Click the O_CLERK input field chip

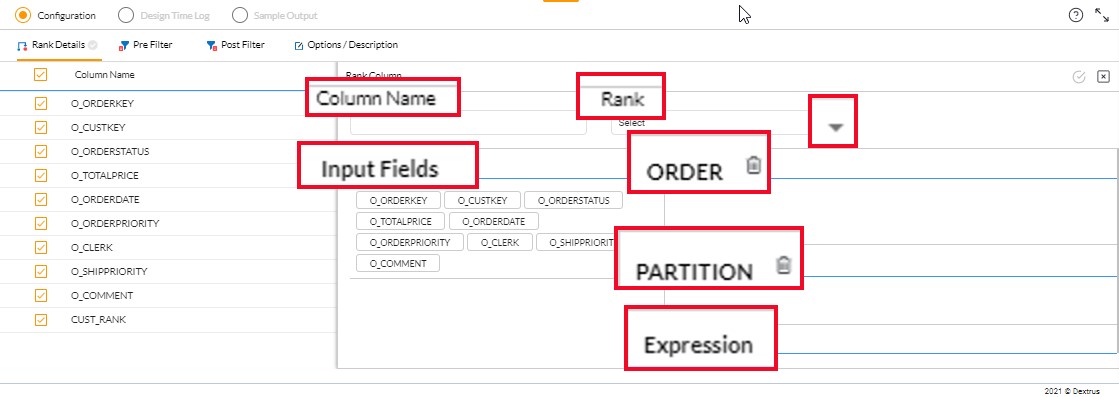point(500,242)
